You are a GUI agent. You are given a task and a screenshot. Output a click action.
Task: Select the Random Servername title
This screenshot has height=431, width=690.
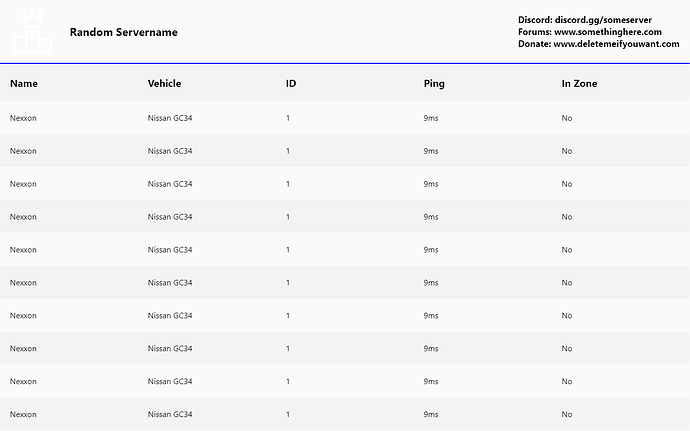point(124,32)
